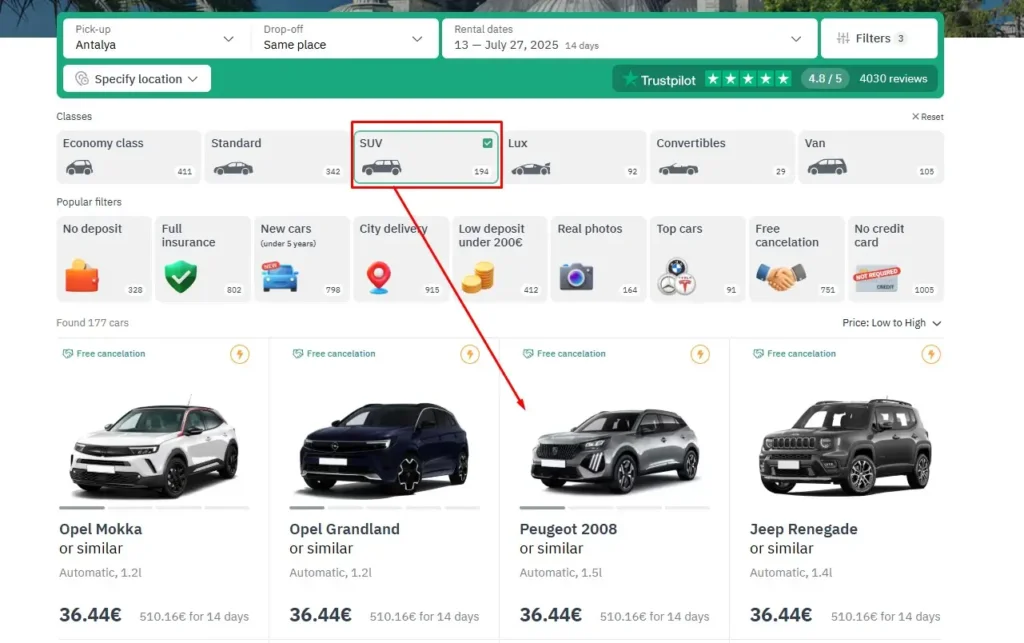Click the Filters sliders icon
The image size is (1024, 643).
click(843, 39)
